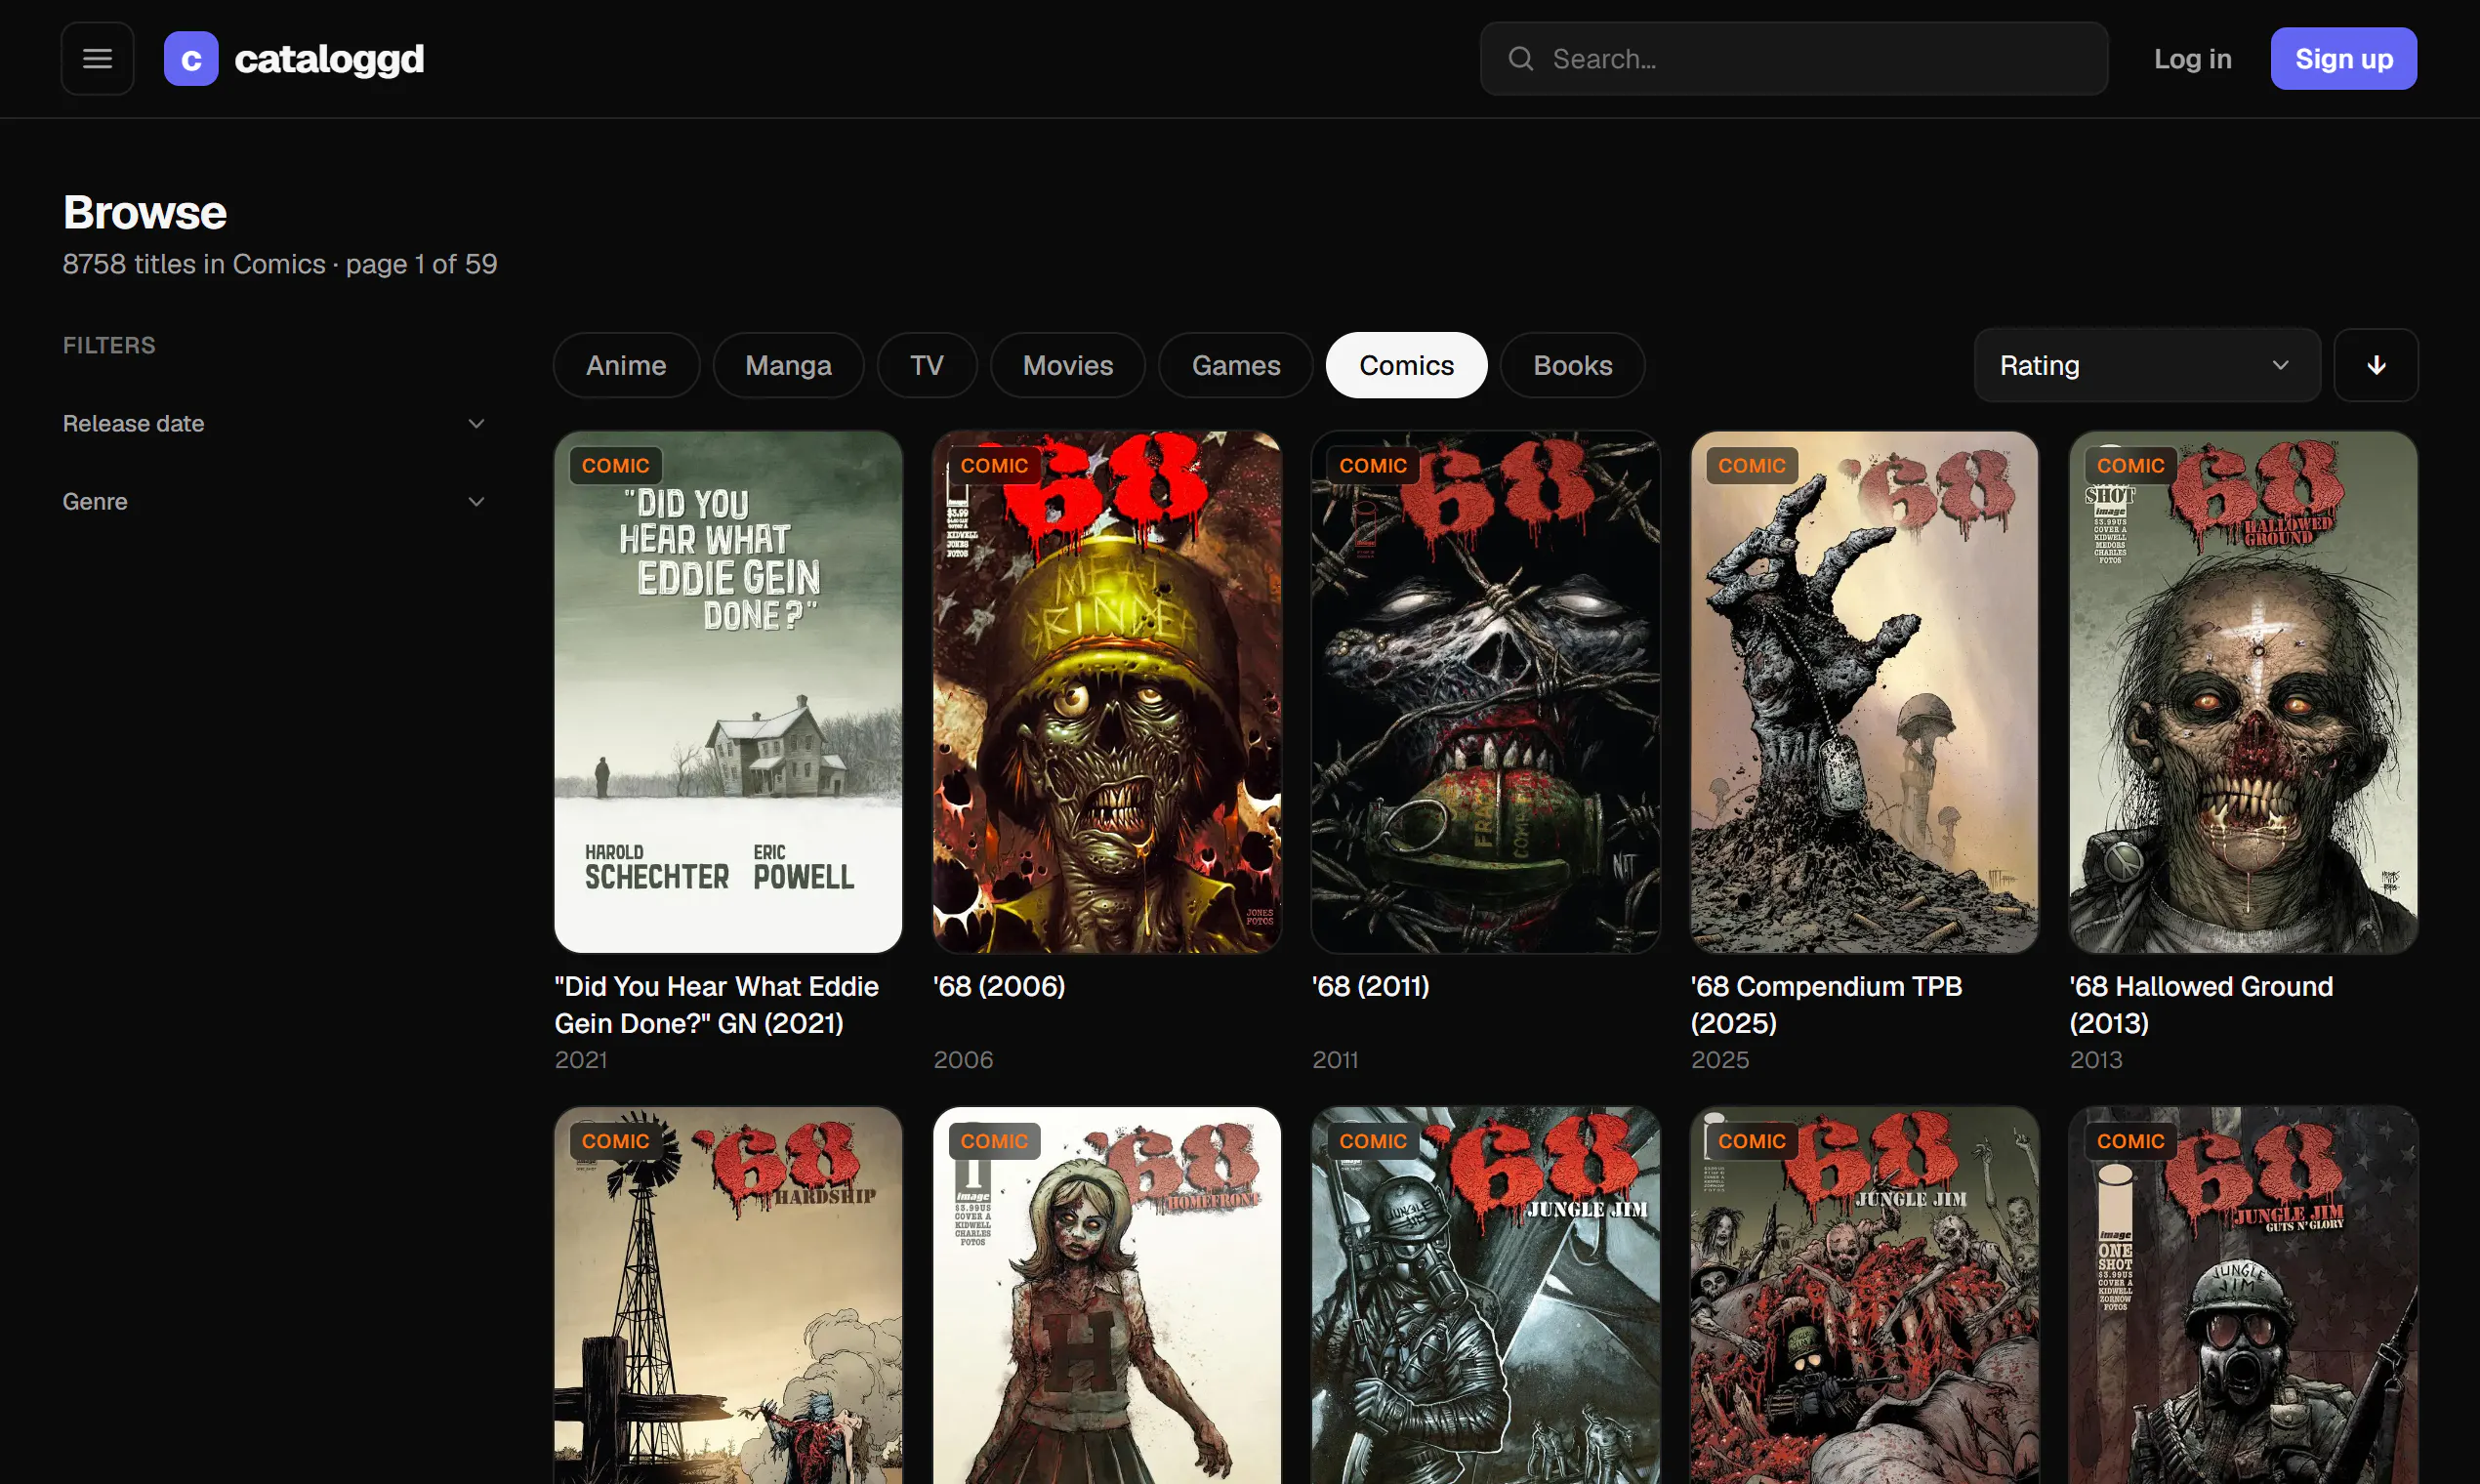Click COMIC badge on Eddie Gein card
This screenshot has width=2480, height=1484.
pos(616,466)
